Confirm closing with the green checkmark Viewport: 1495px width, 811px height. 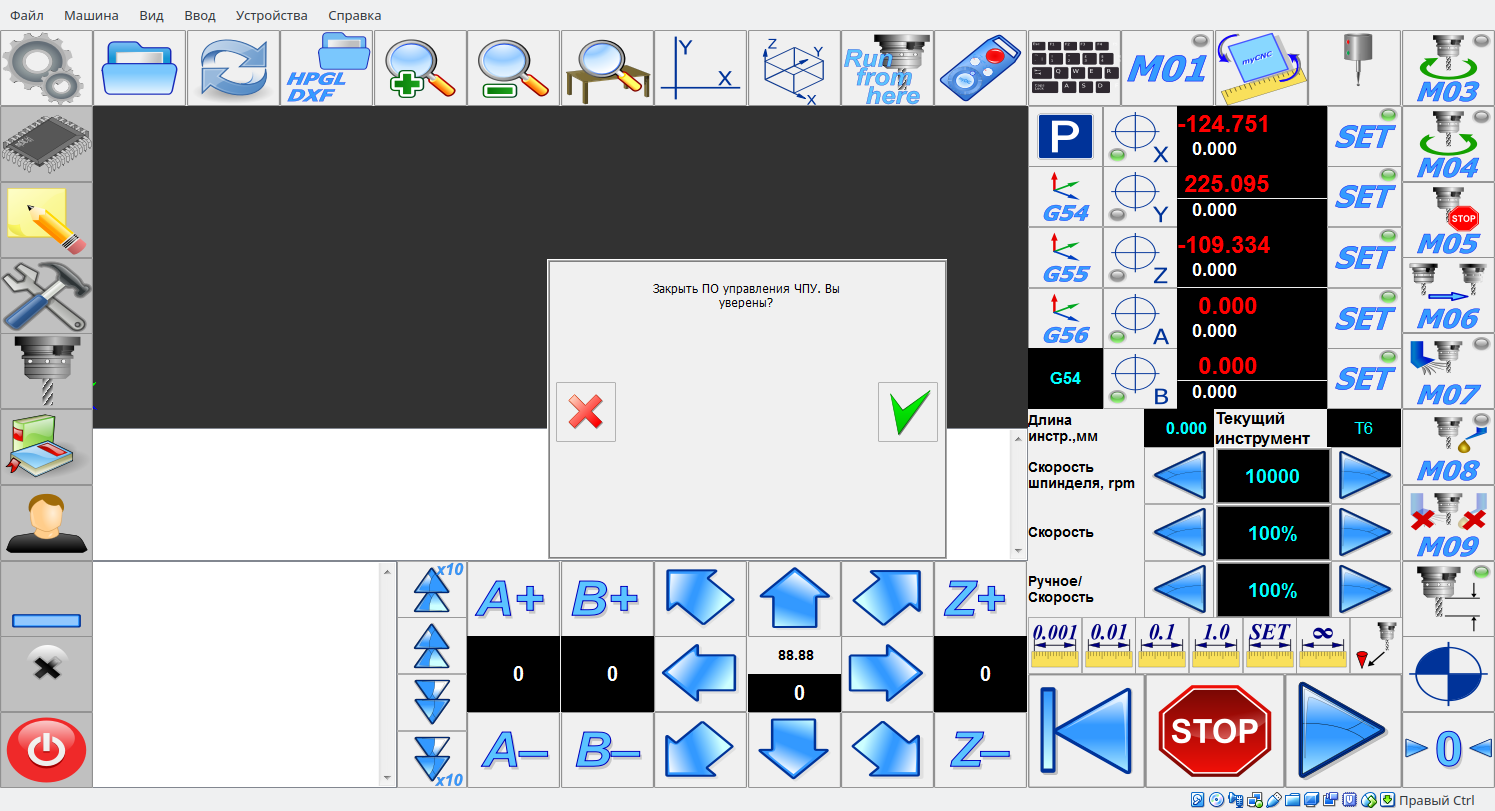[x=907, y=411]
